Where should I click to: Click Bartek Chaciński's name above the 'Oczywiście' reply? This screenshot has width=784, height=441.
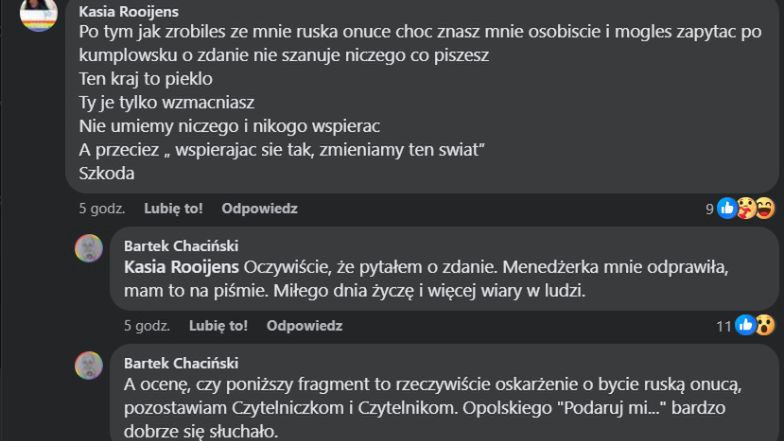pyautogui.click(x=181, y=246)
